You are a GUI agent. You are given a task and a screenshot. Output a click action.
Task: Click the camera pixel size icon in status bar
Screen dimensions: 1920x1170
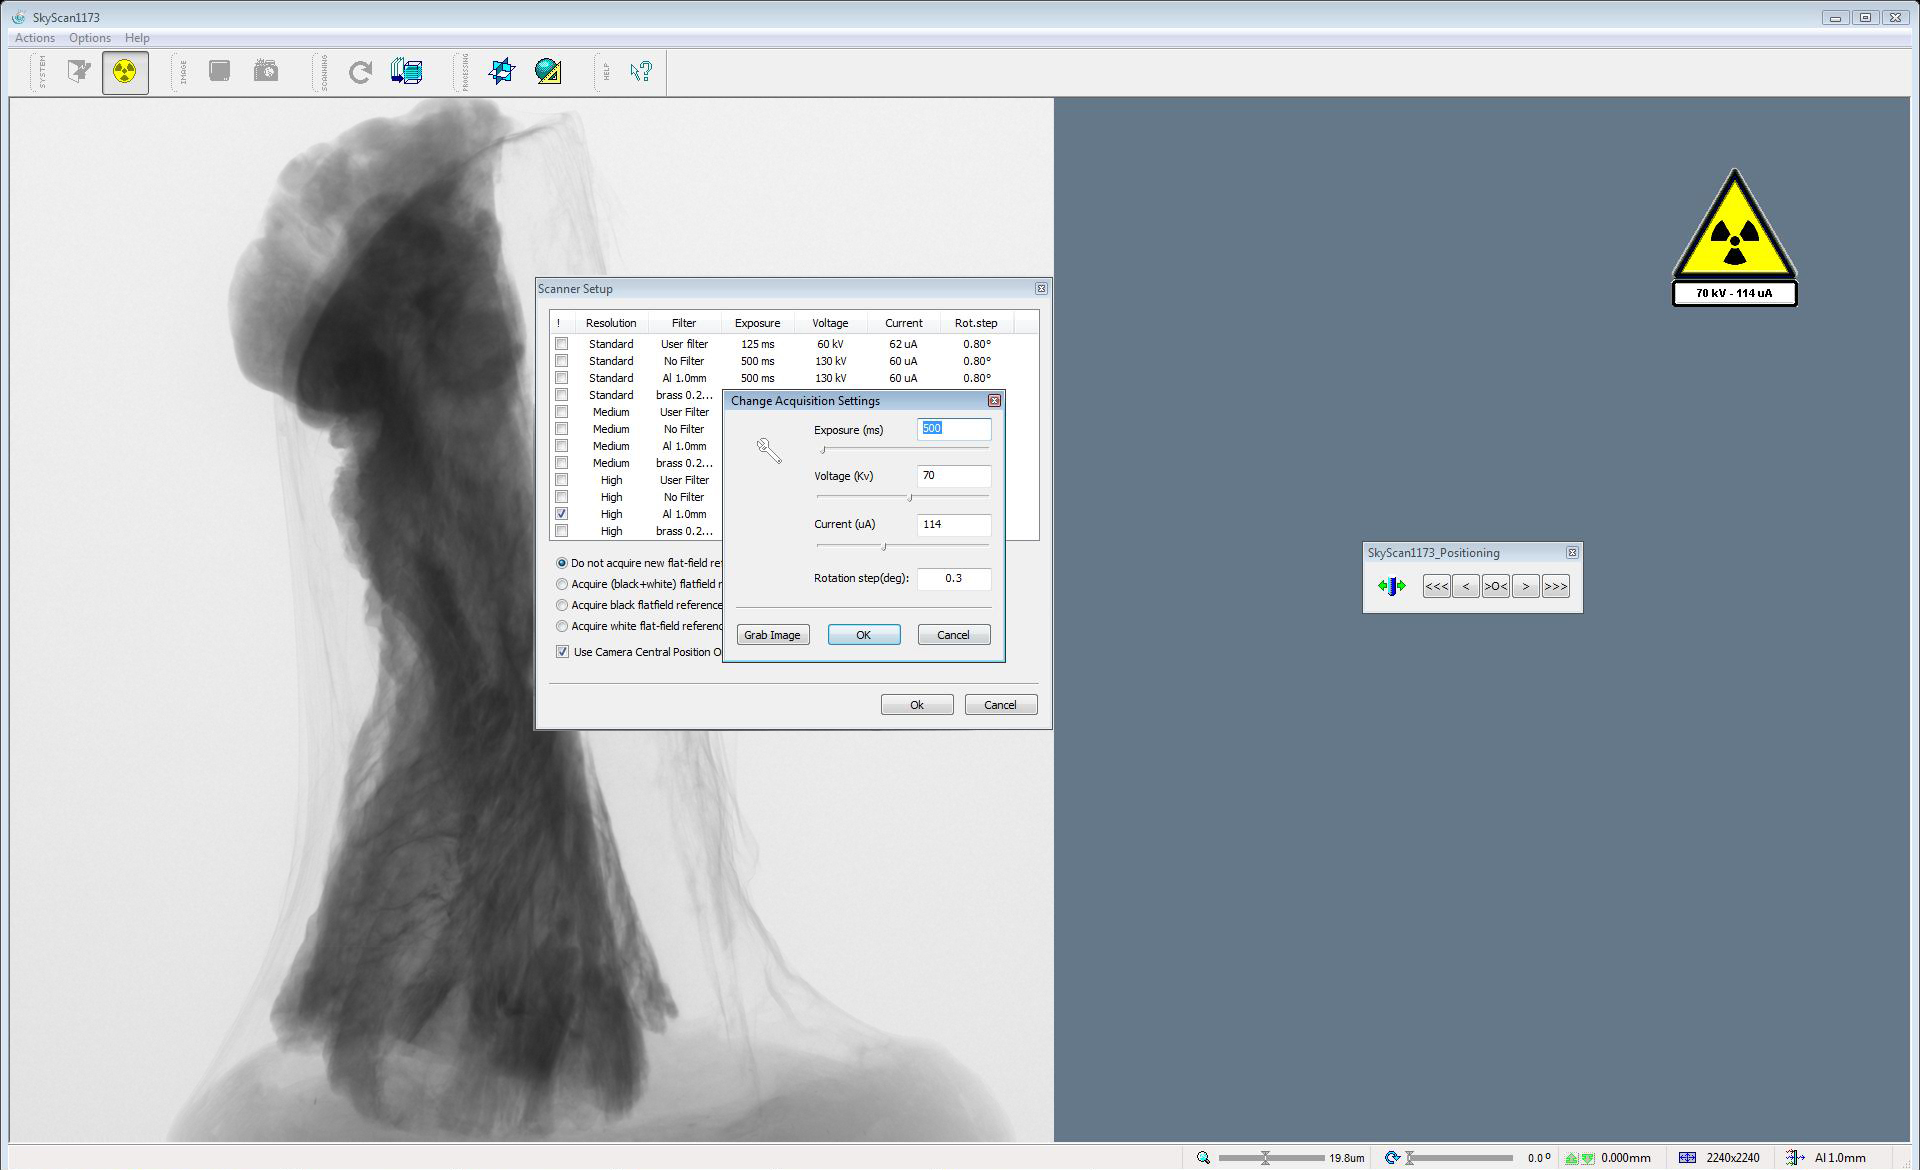(x=1687, y=1157)
